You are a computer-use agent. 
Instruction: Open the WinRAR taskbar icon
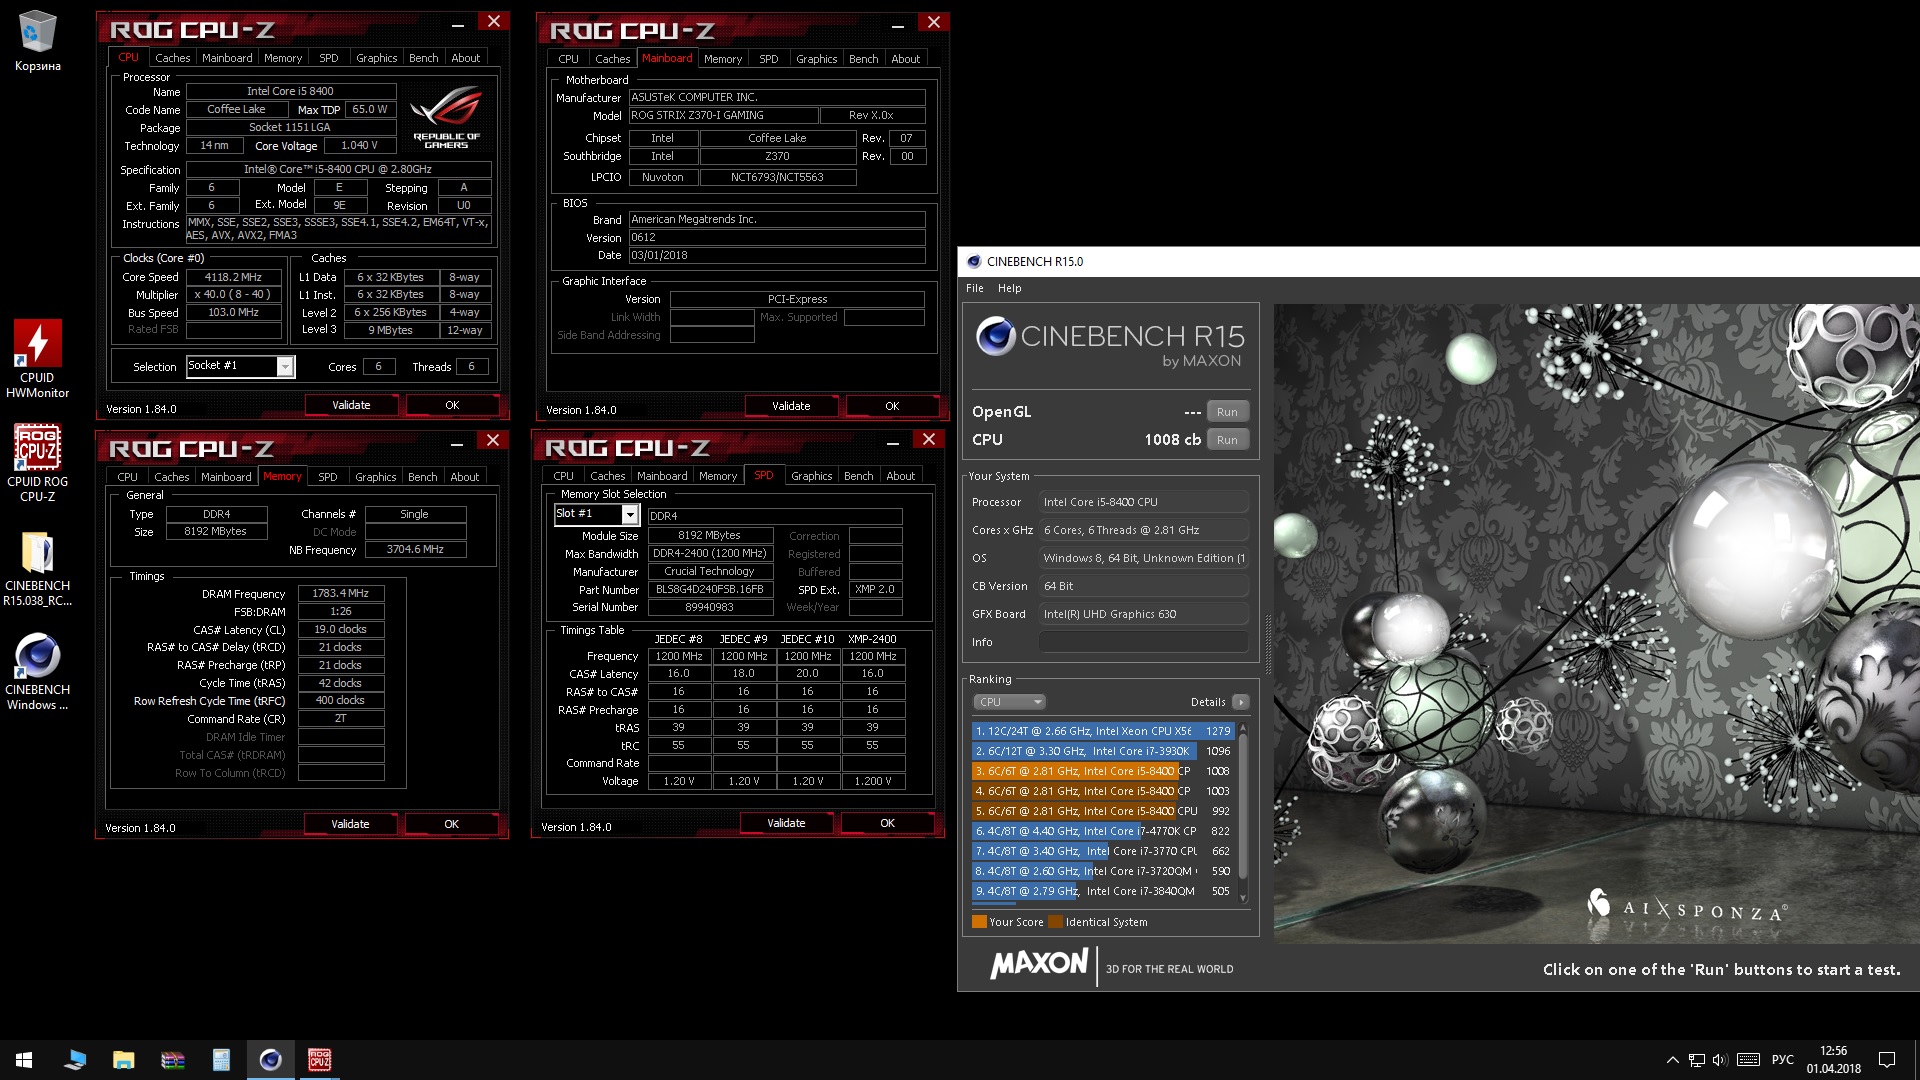tap(172, 1060)
